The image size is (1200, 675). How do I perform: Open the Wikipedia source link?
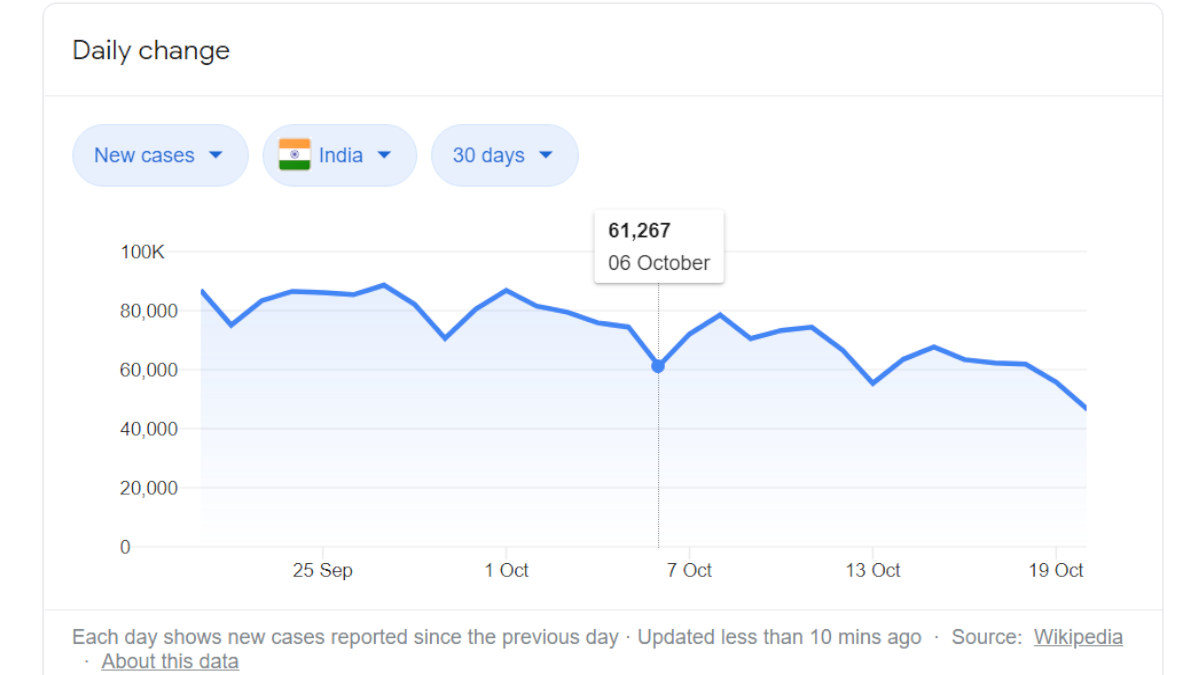[1078, 637]
